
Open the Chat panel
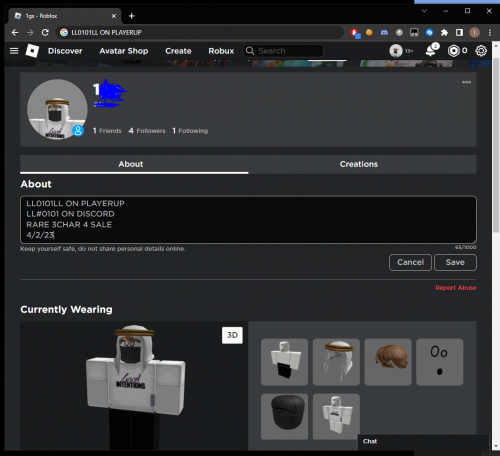(423, 441)
